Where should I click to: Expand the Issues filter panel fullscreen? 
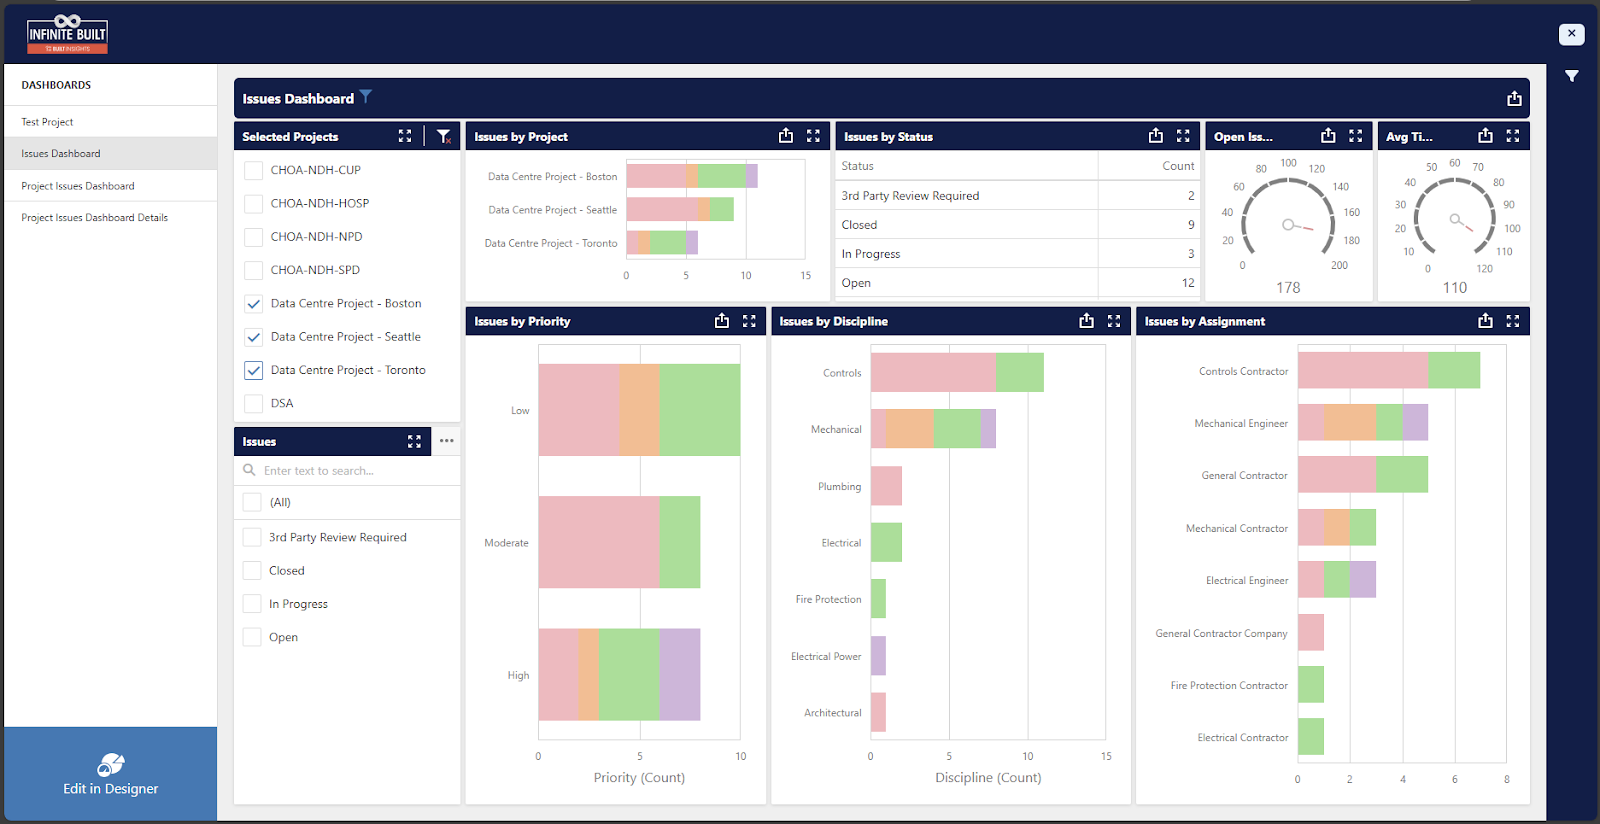[x=414, y=441]
